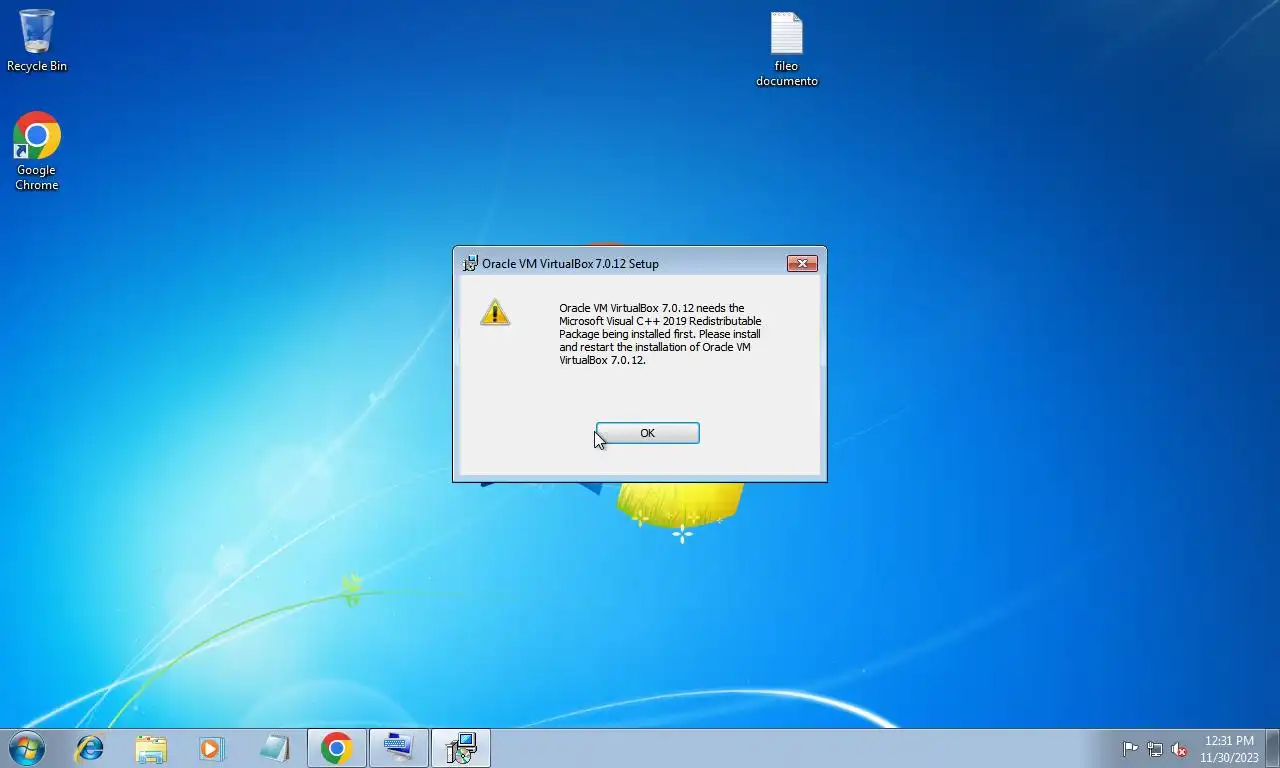Click the keyboard-and-monitor taskbar icon
1280x768 pixels.
(x=398, y=748)
